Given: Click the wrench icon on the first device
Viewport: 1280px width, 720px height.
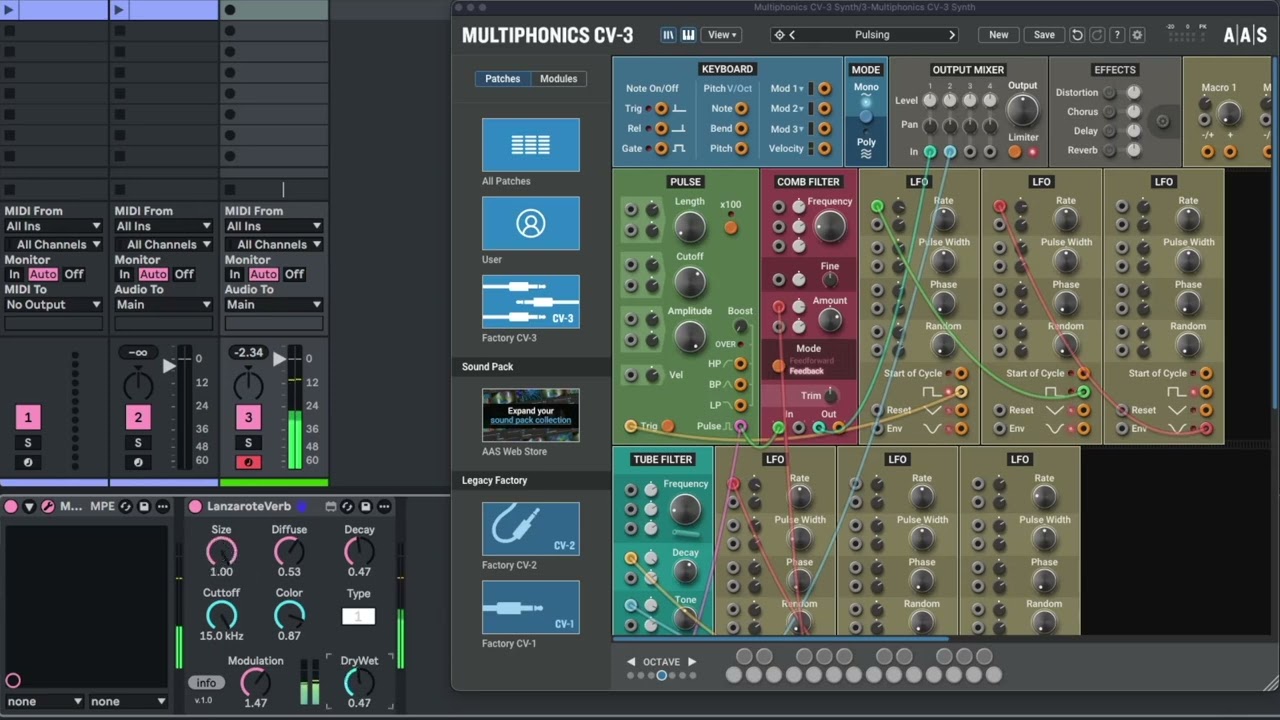Looking at the screenshot, I should 47,507.
